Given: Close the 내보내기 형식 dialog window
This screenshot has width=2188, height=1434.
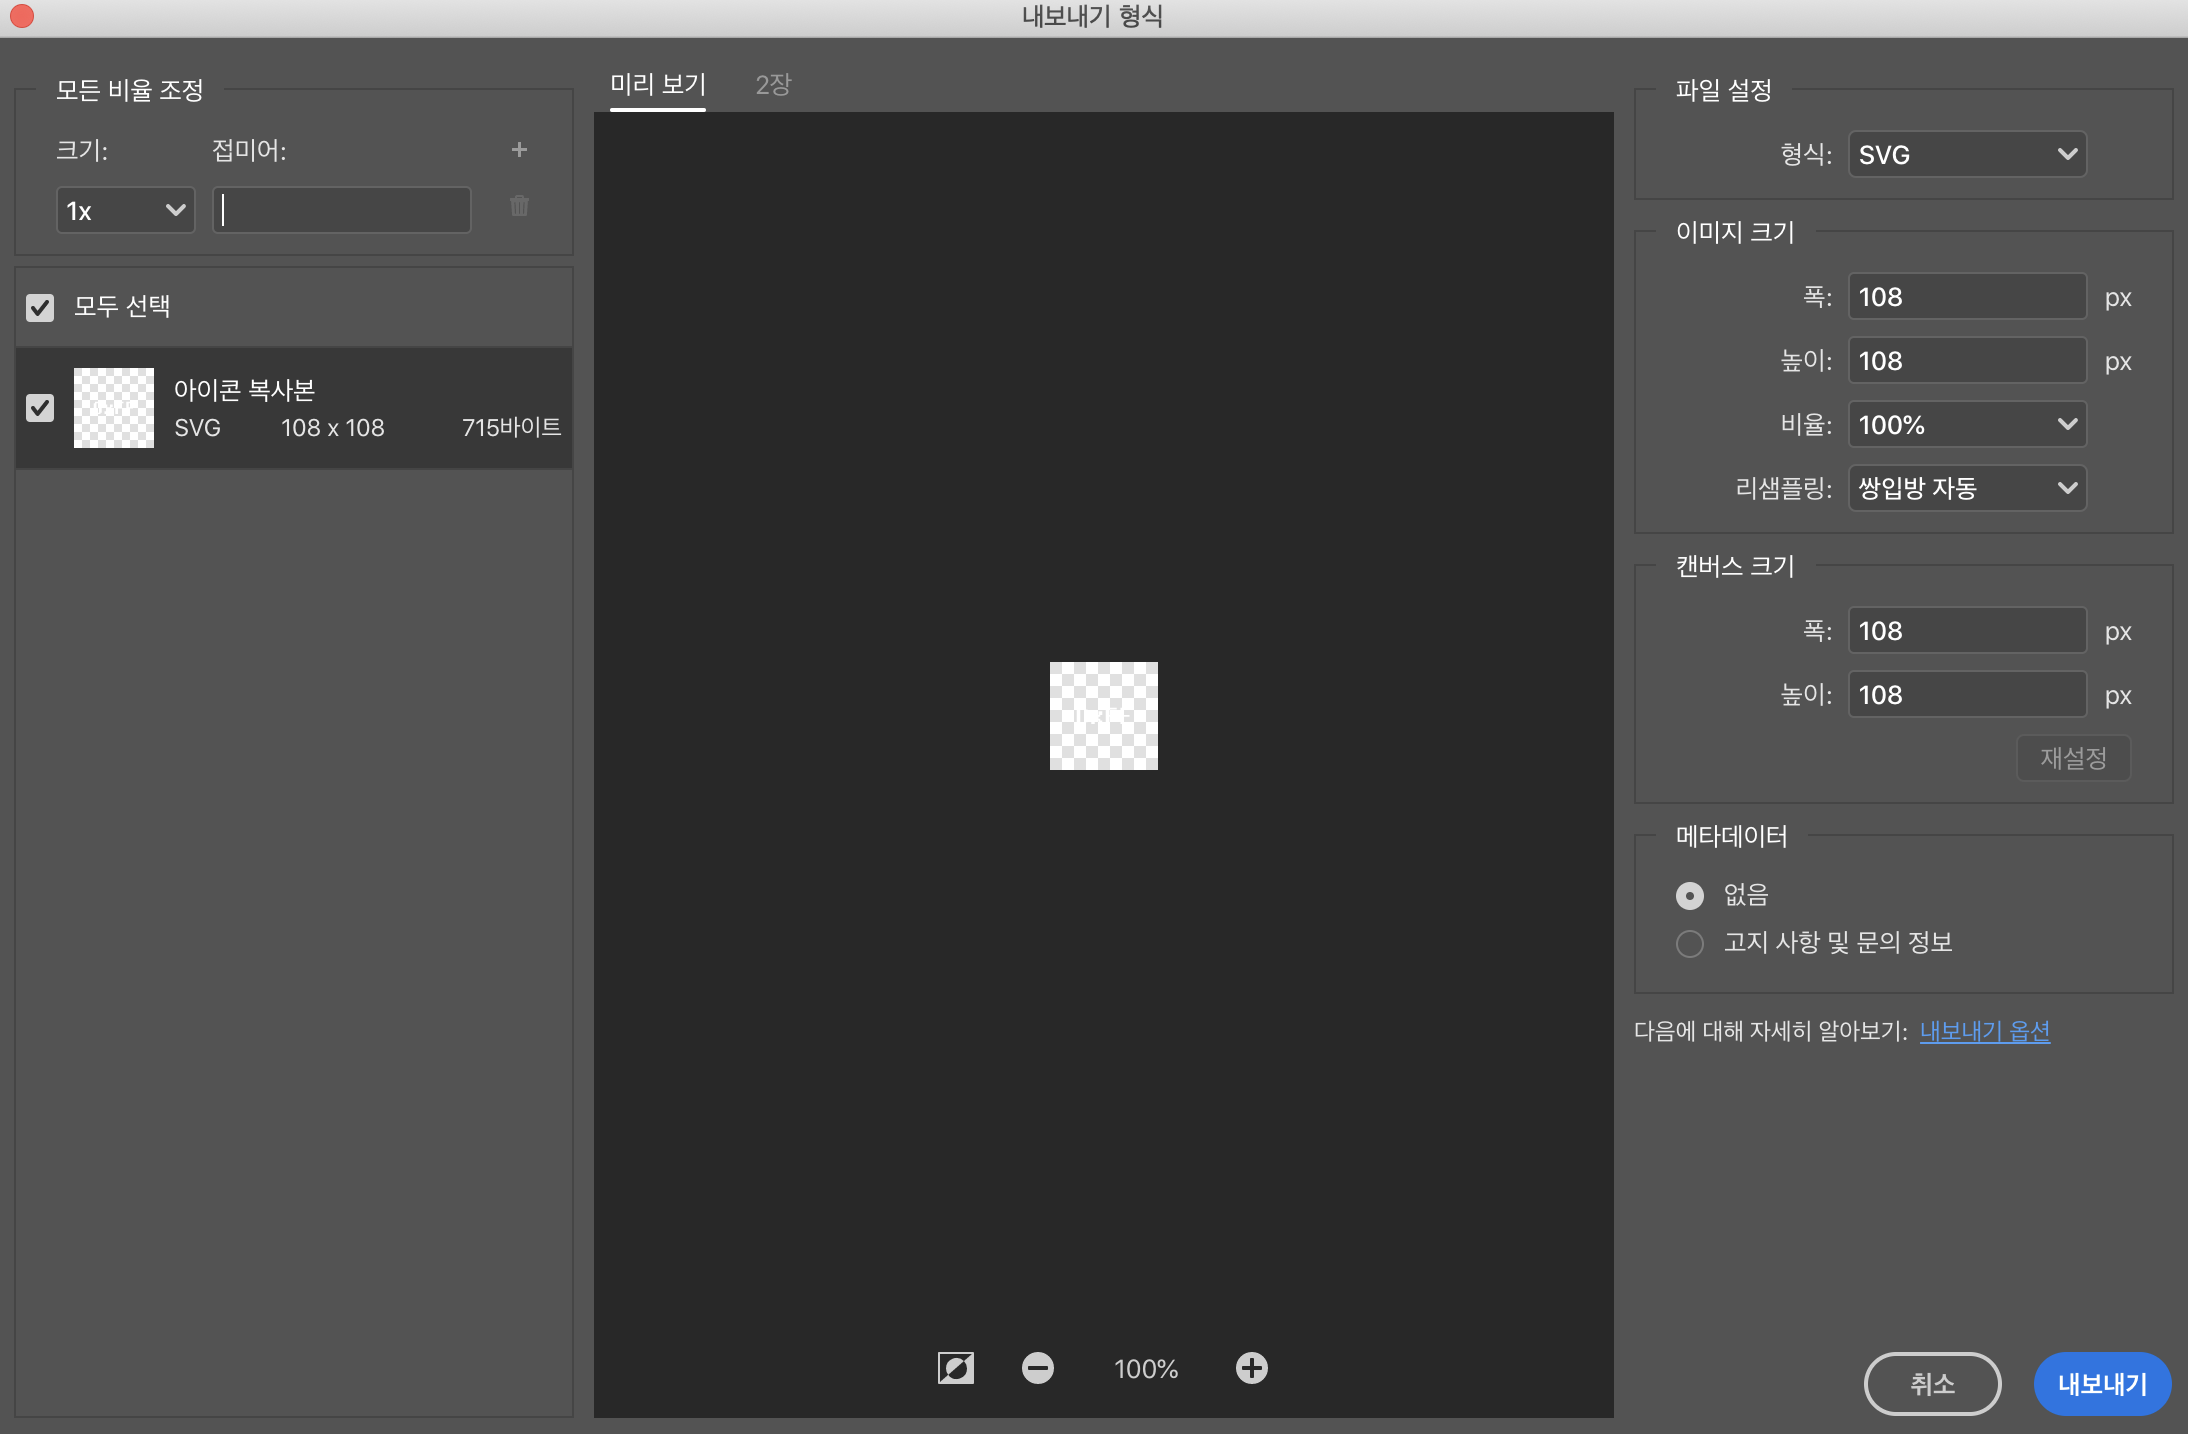Looking at the screenshot, I should point(21,16).
